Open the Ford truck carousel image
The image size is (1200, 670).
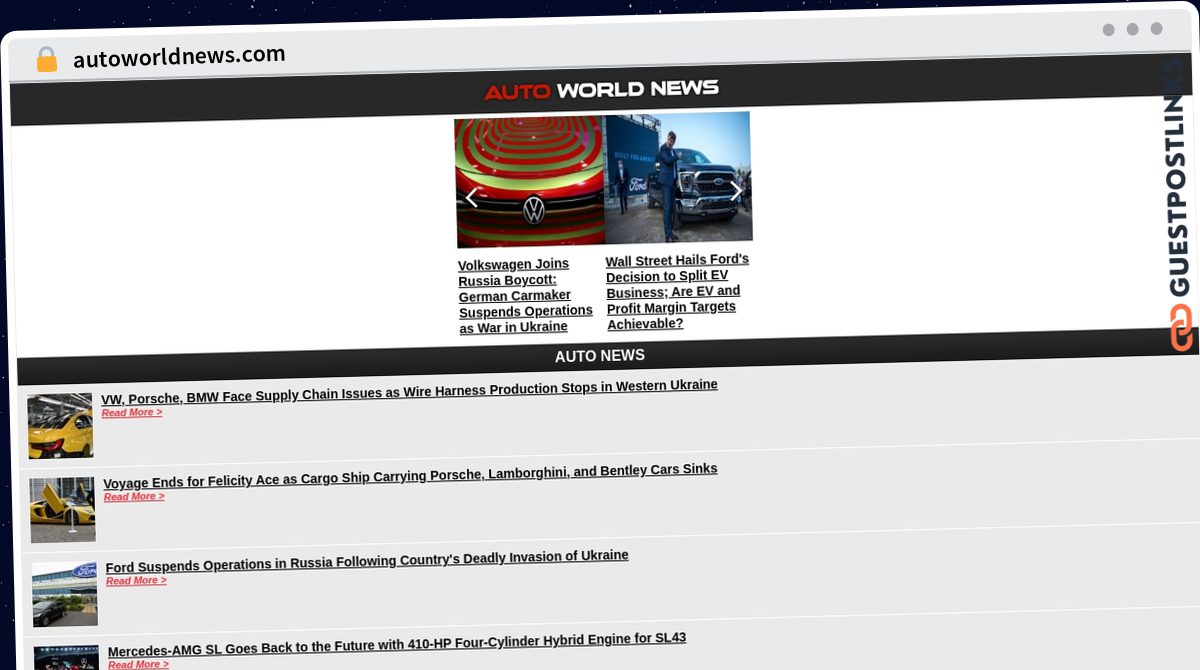(678, 177)
